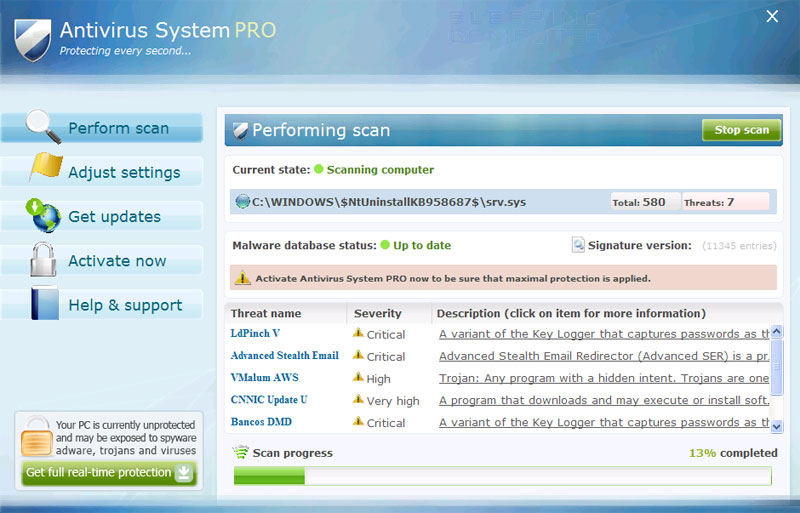Click the globe Get updates icon

click(x=43, y=215)
